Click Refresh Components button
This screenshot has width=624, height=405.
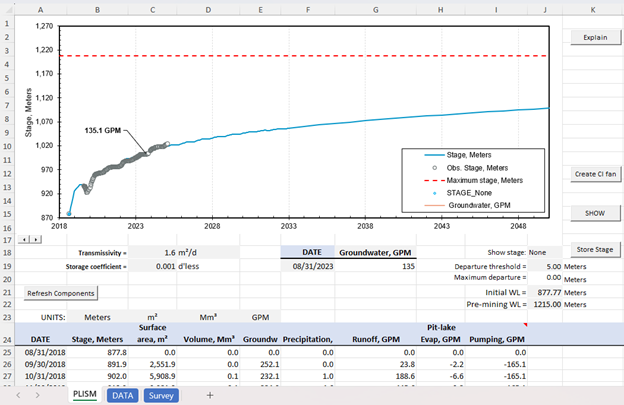[x=61, y=293]
